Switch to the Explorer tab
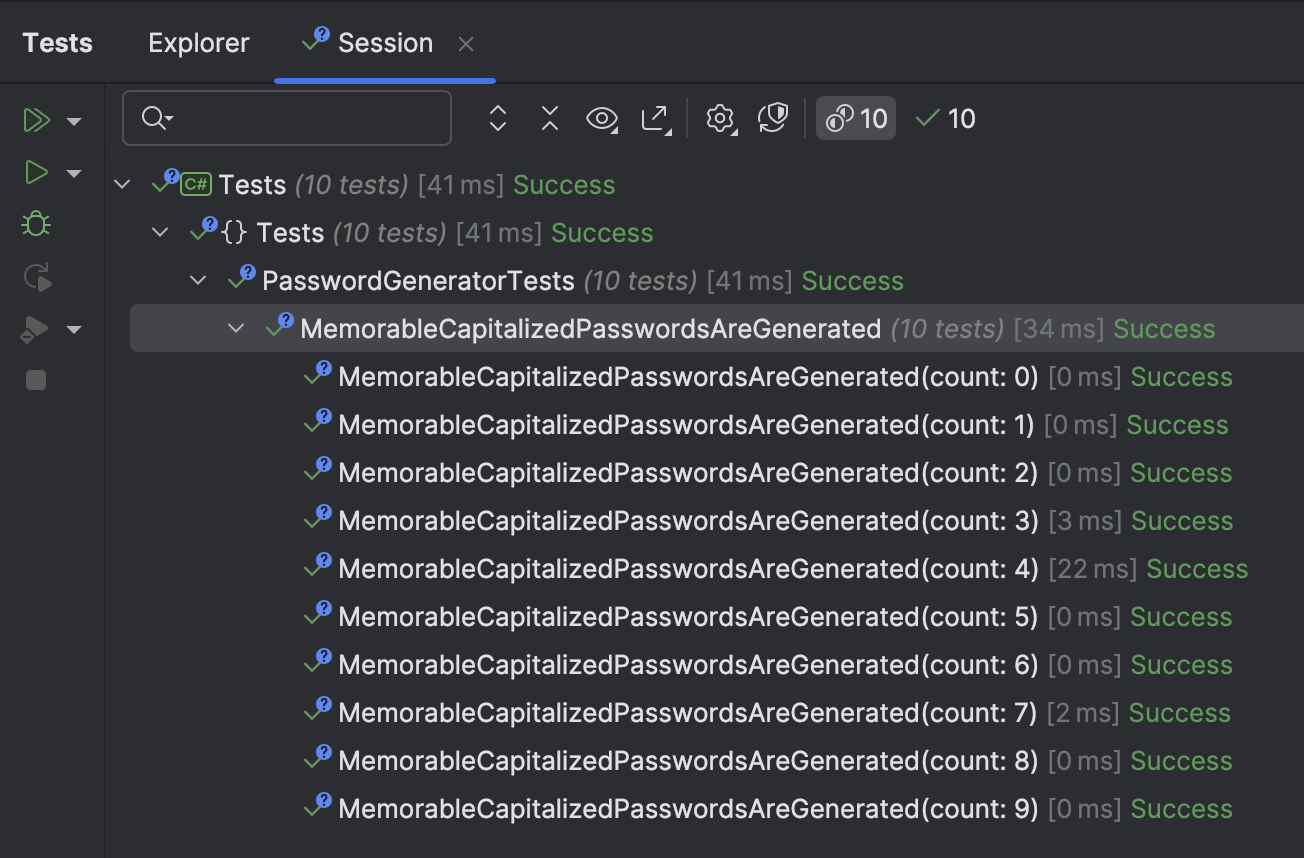 click(x=198, y=42)
